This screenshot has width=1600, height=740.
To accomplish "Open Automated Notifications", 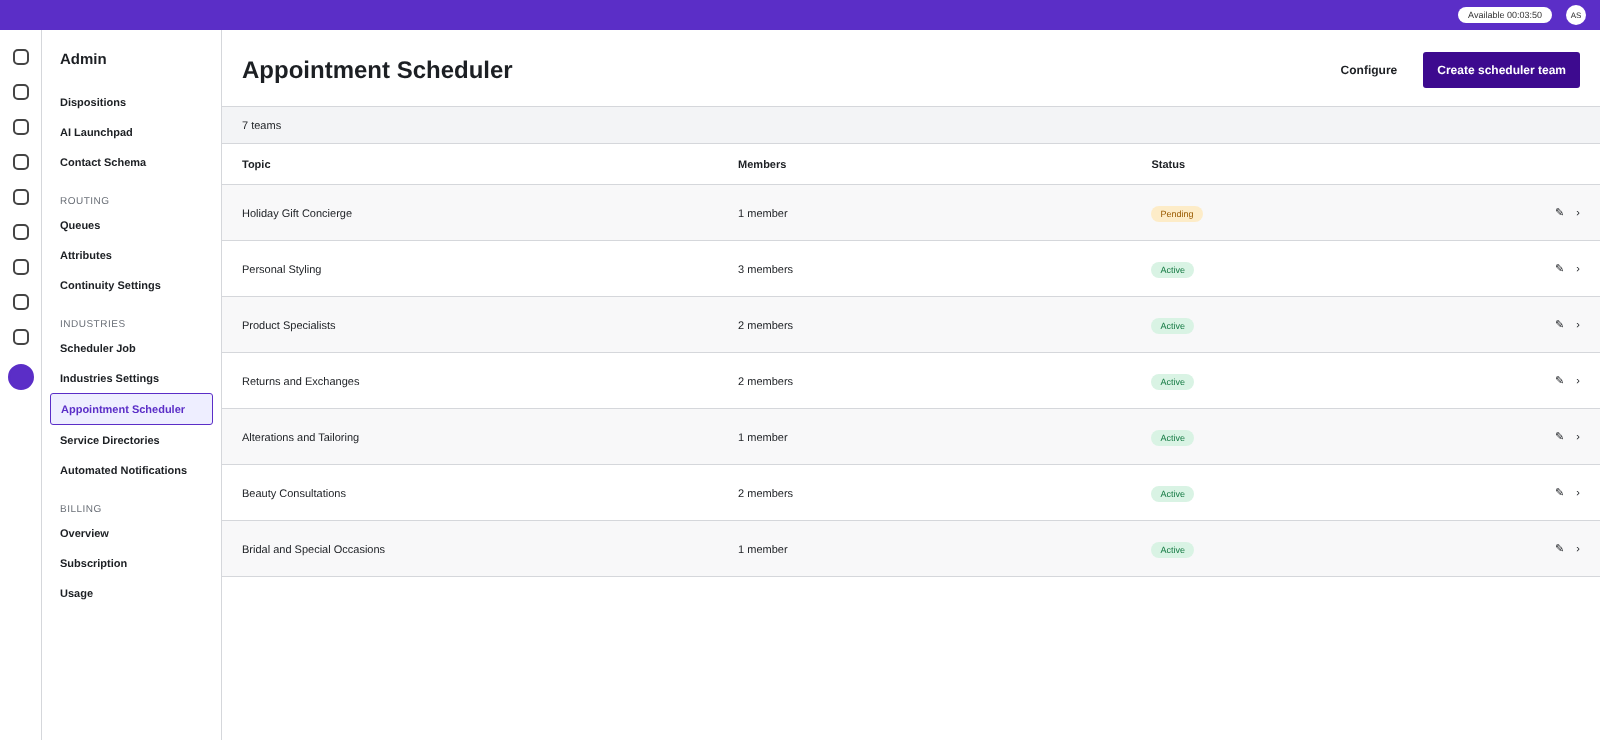I will click(x=123, y=470).
